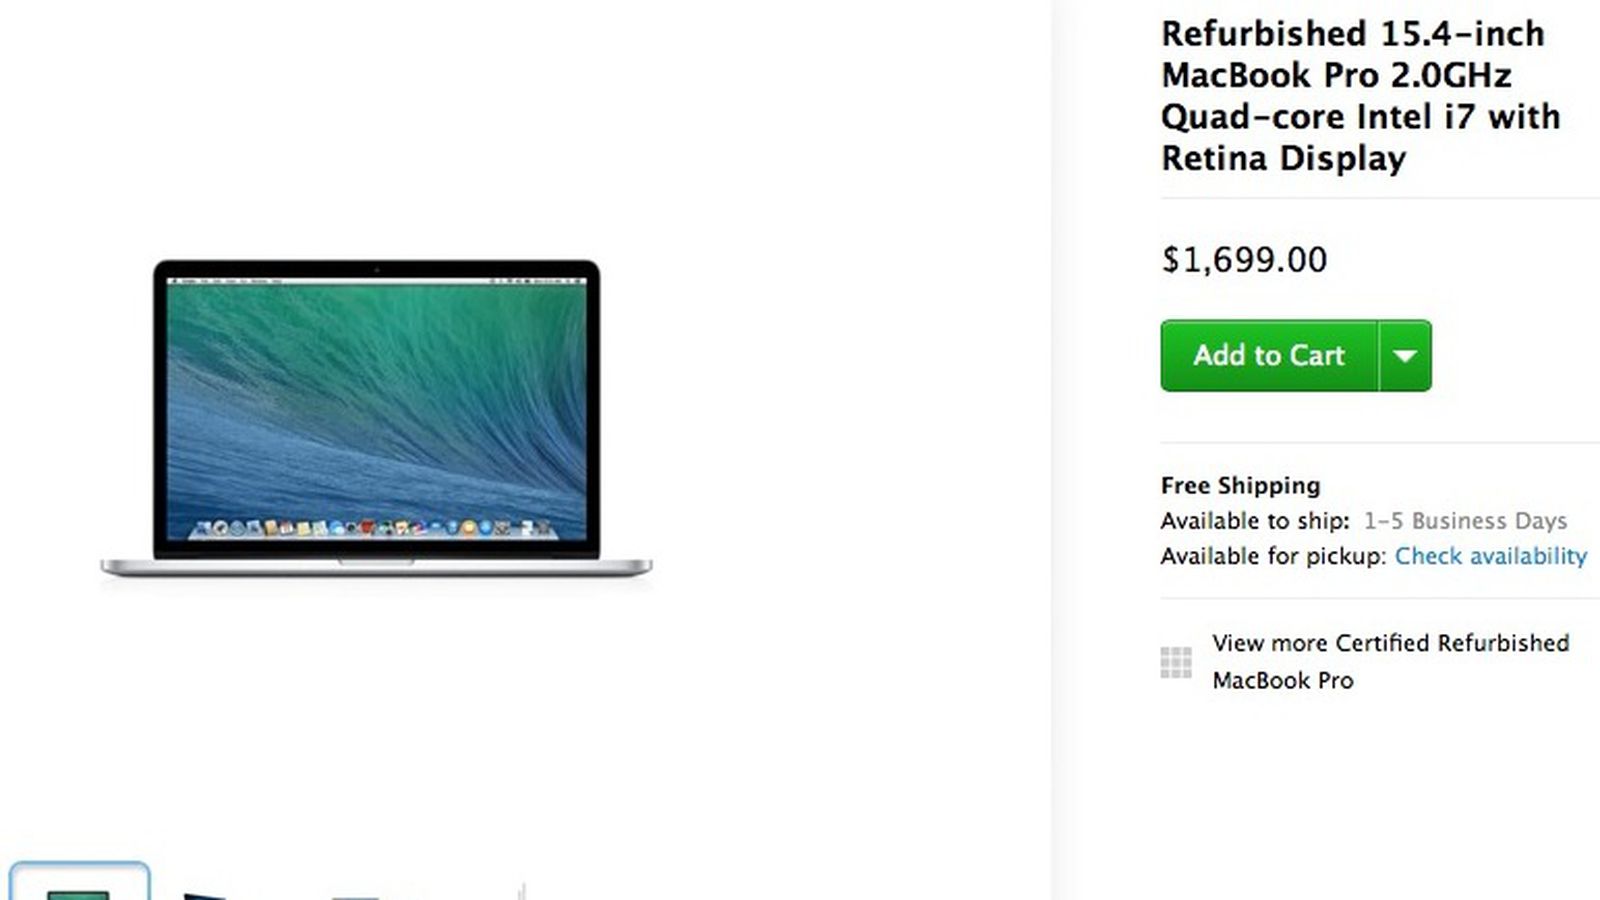
Task: Select the highlighted first product thumbnail
Action: point(79,882)
